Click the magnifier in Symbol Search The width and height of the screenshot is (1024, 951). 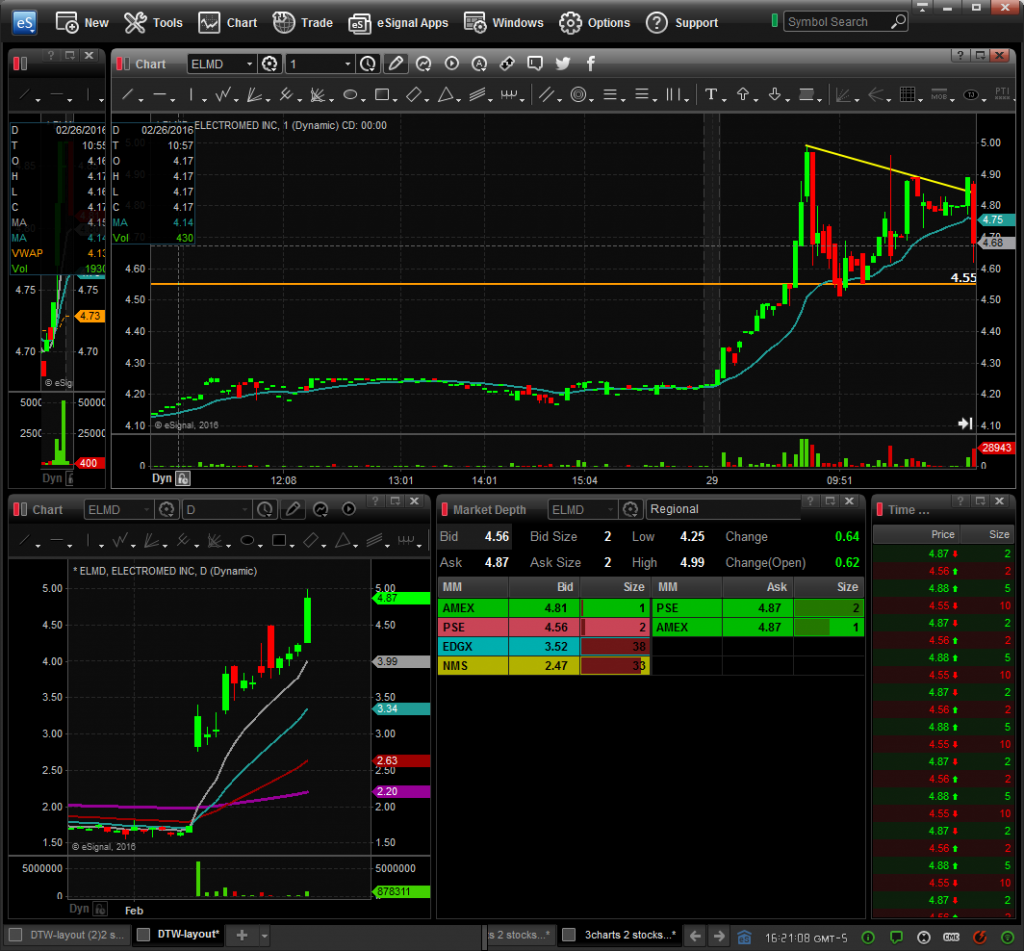coord(898,22)
